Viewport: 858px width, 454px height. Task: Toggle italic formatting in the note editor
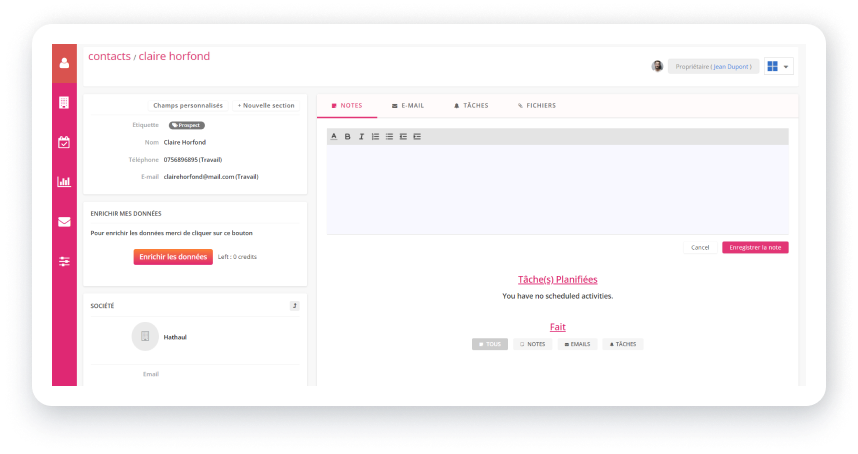361,136
